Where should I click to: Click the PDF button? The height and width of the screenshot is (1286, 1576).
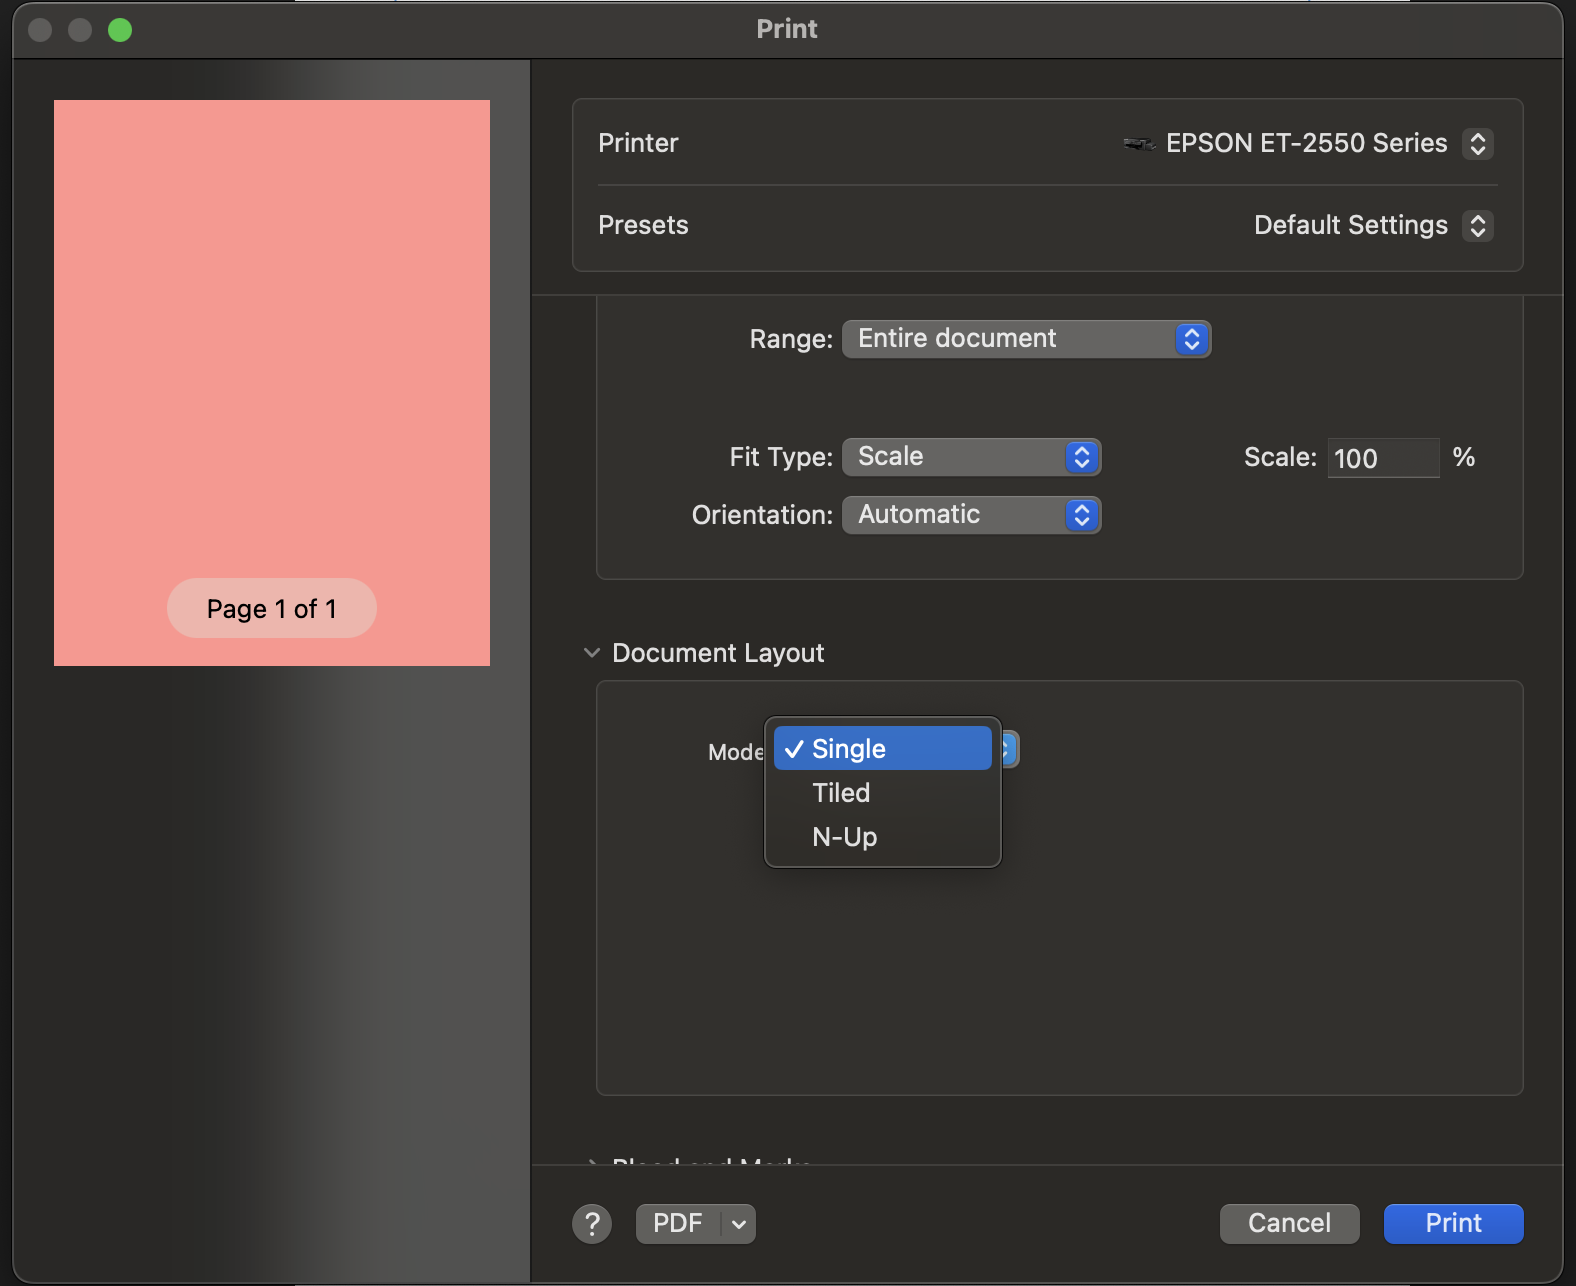pos(678,1224)
